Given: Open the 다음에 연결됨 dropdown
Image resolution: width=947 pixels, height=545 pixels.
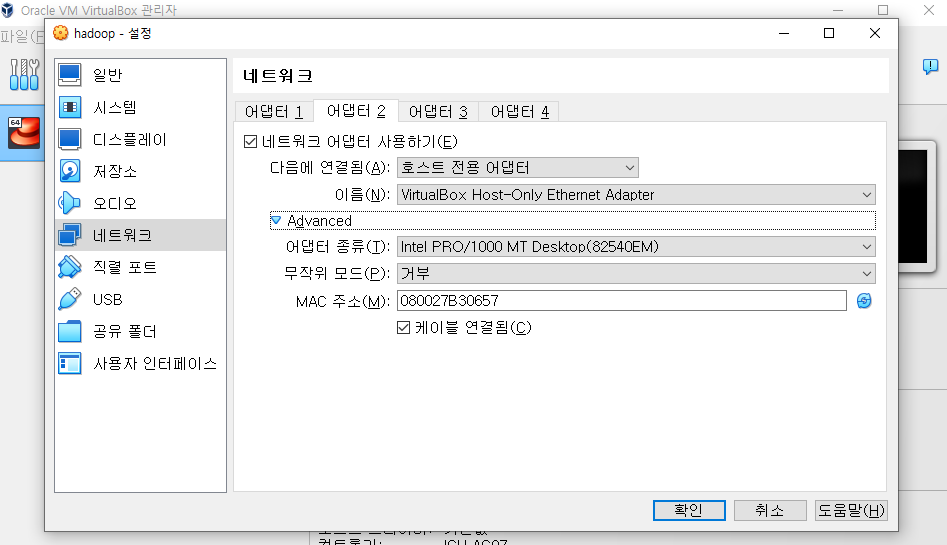Looking at the screenshot, I should pyautogui.click(x=518, y=167).
